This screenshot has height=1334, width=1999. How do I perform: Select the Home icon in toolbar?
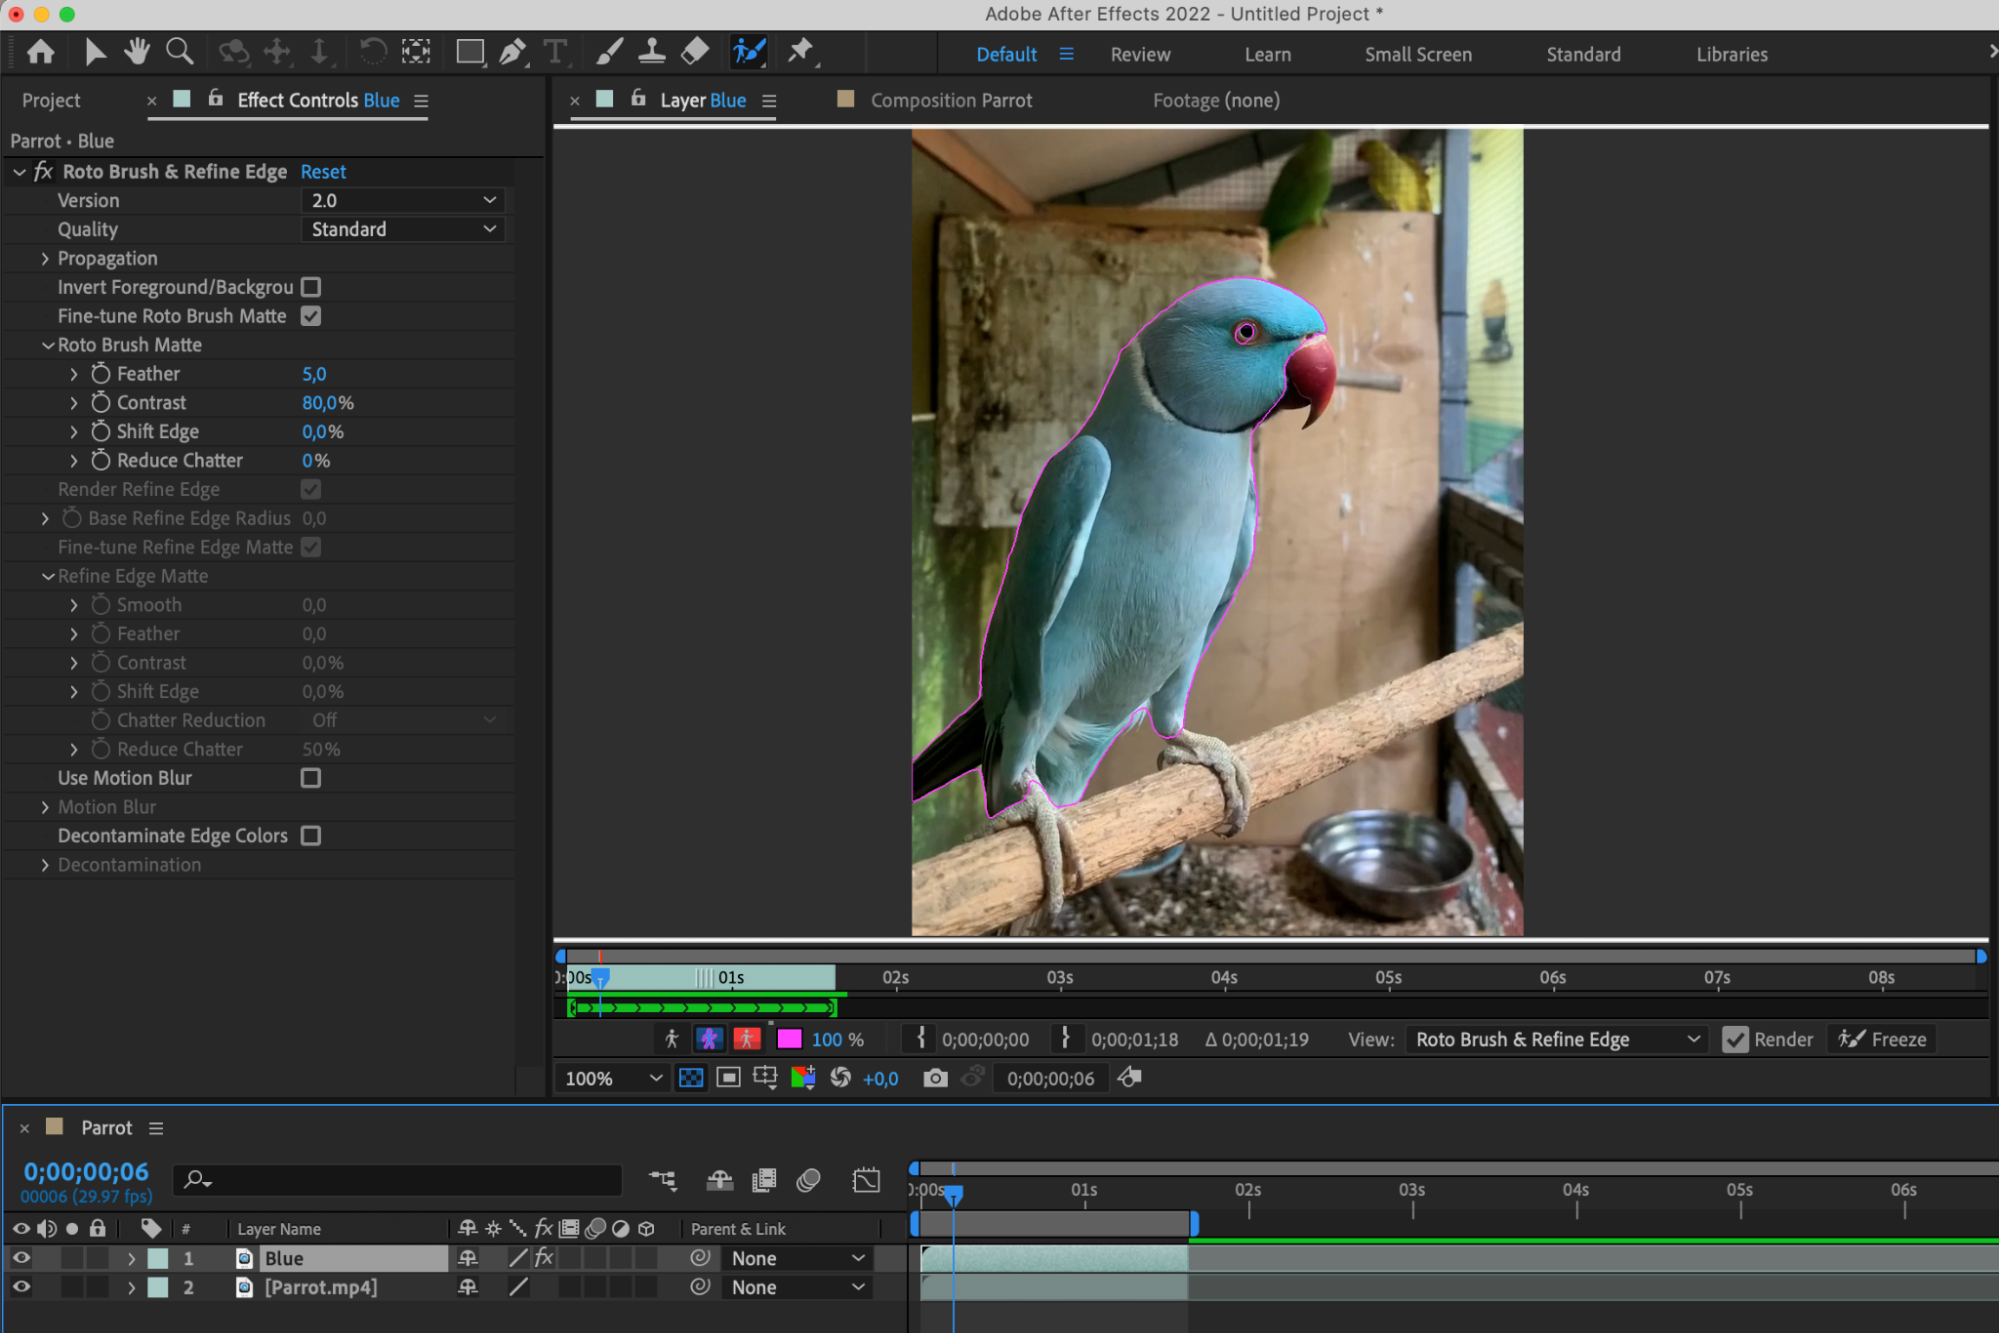coord(41,52)
